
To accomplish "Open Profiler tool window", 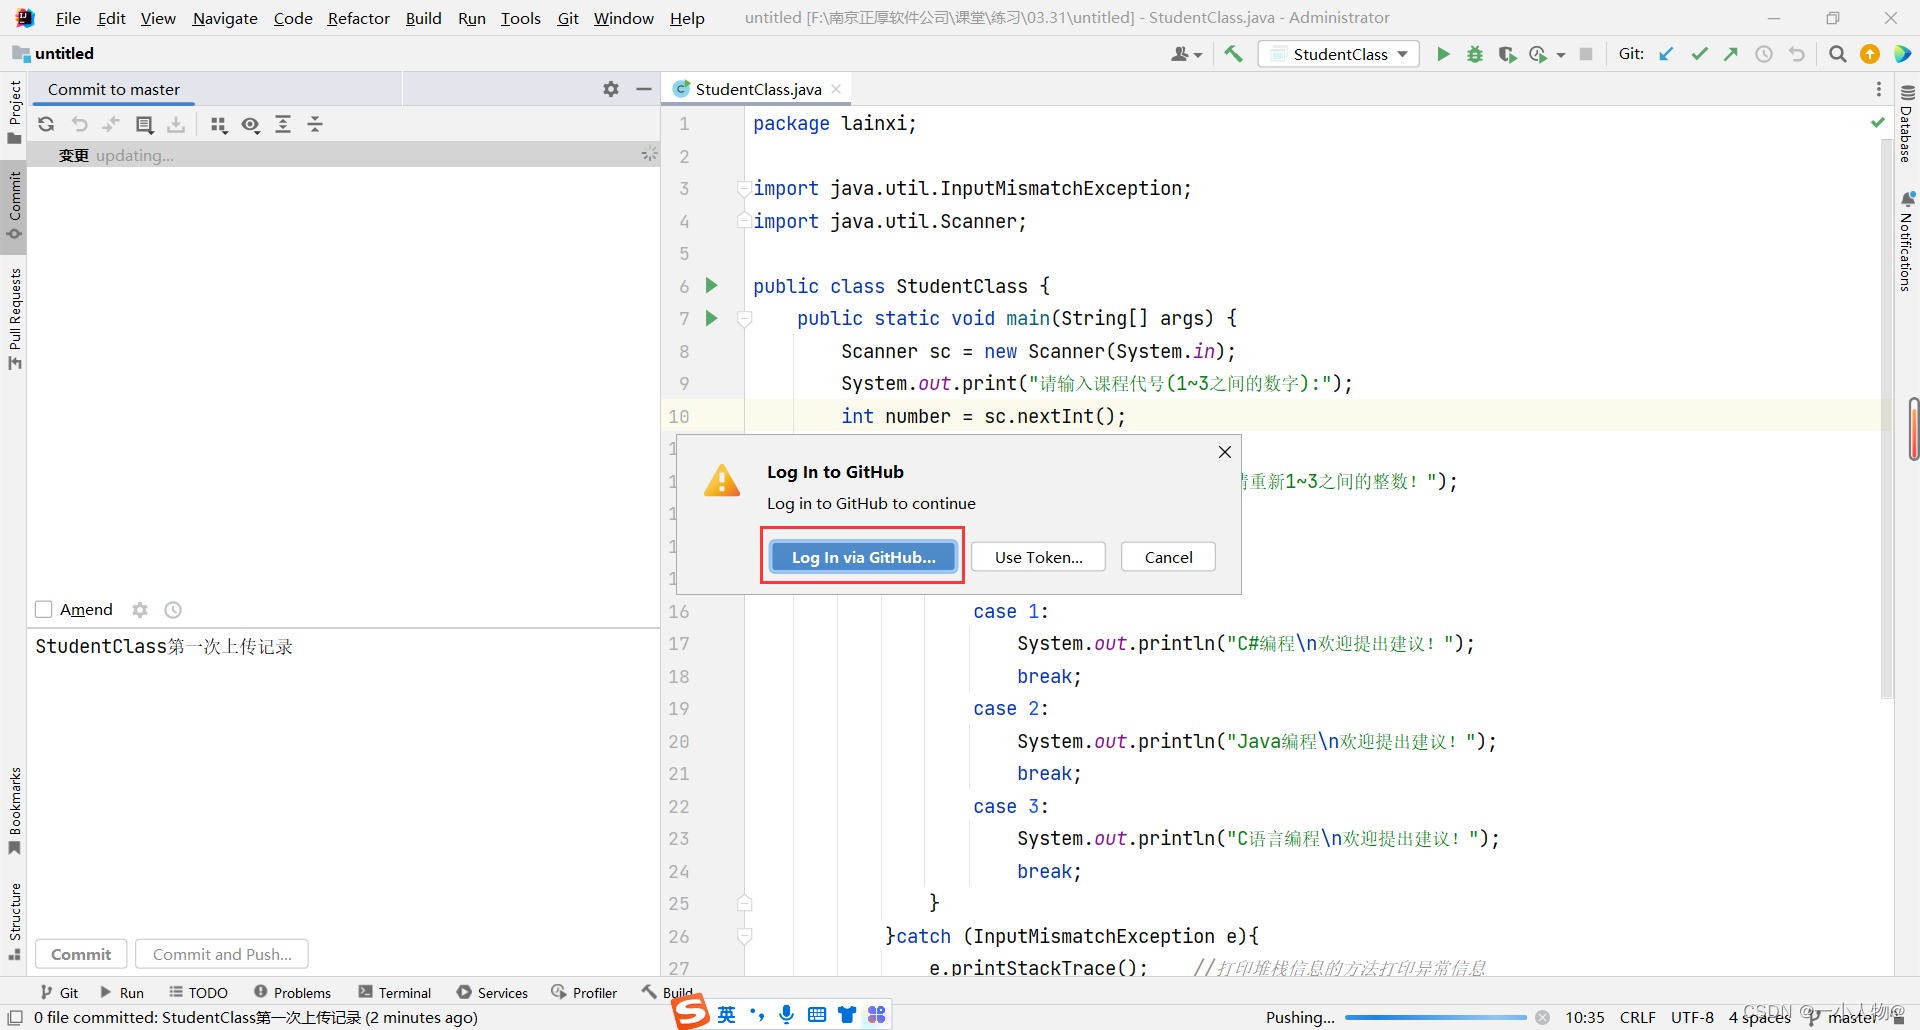I will click(584, 992).
